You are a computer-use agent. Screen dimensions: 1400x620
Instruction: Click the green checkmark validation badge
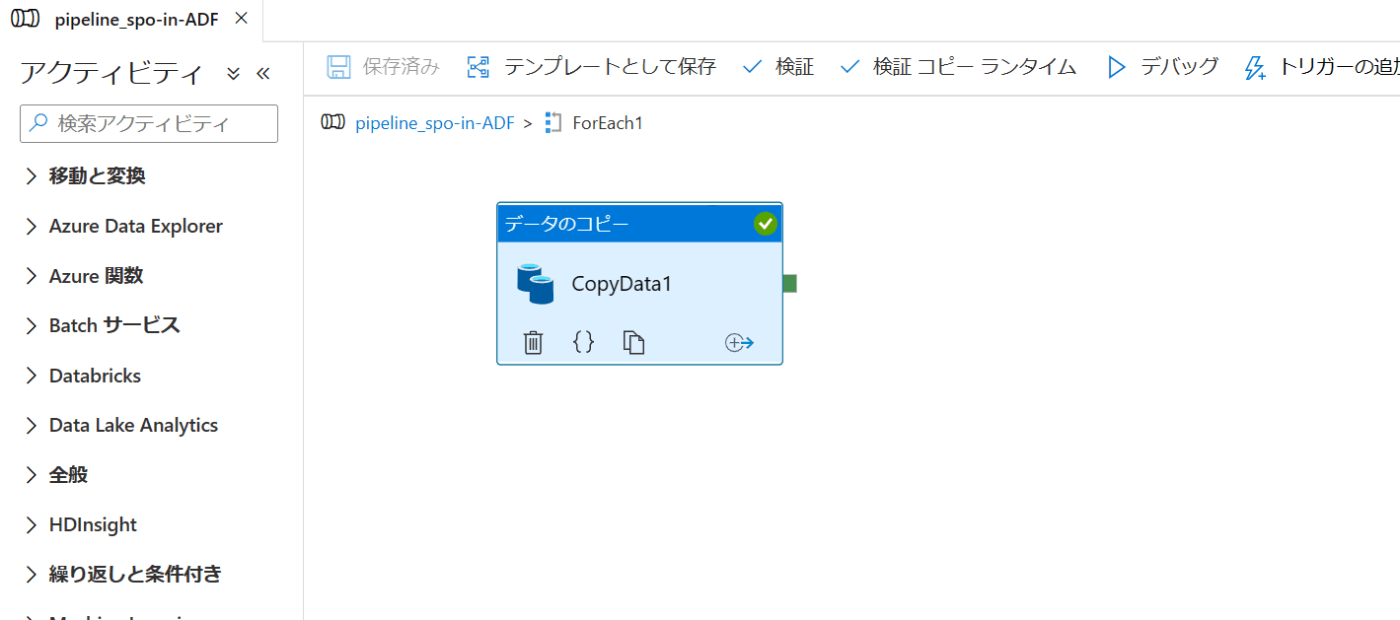[765, 224]
